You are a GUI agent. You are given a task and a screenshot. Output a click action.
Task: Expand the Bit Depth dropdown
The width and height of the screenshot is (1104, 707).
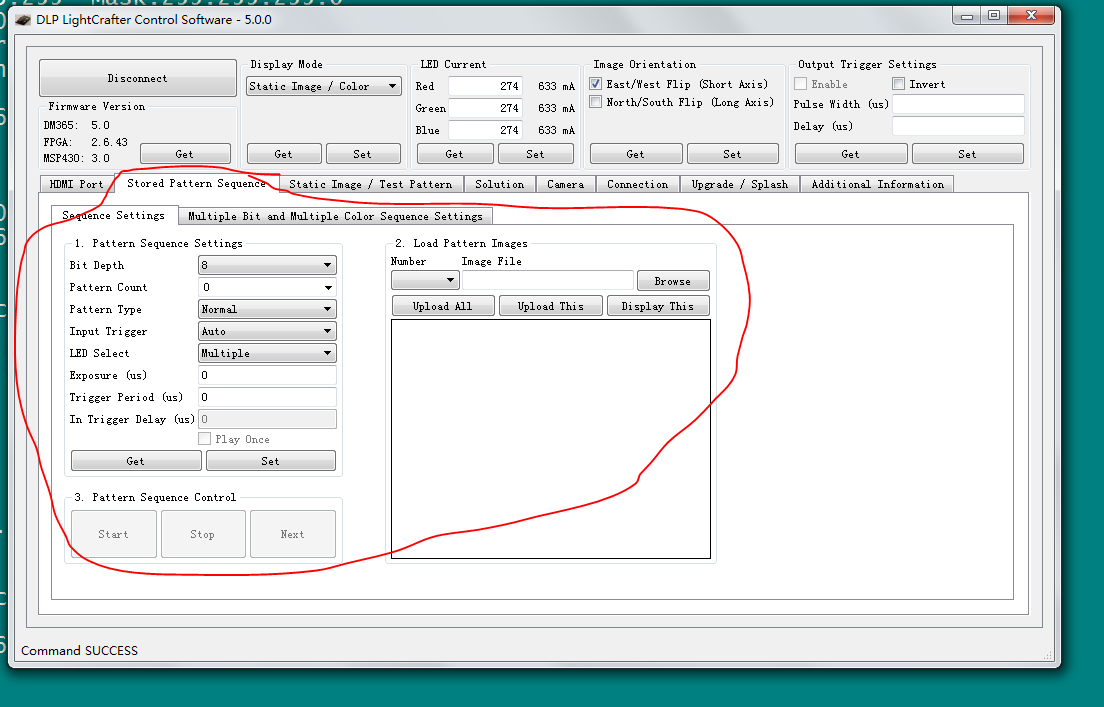tap(268, 265)
